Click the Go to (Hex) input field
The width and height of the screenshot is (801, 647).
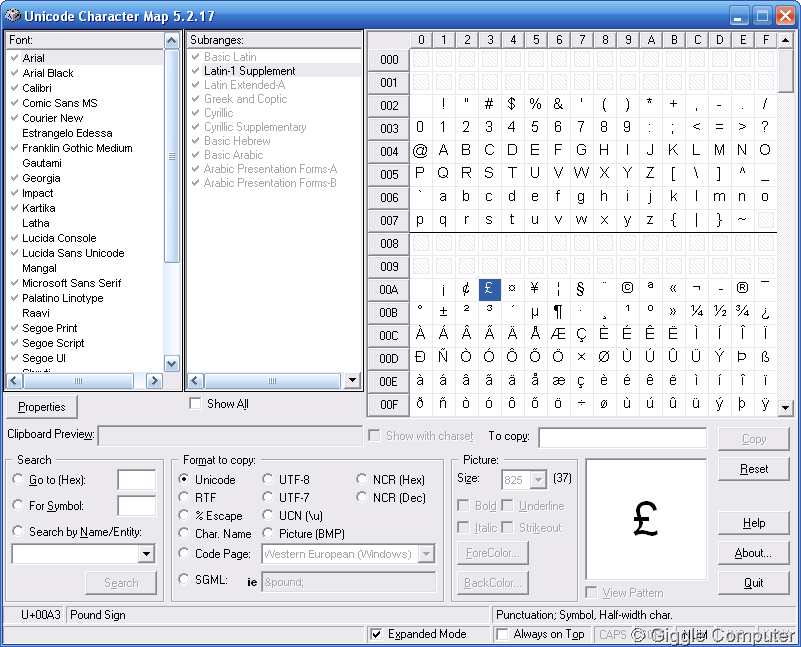click(x=136, y=480)
